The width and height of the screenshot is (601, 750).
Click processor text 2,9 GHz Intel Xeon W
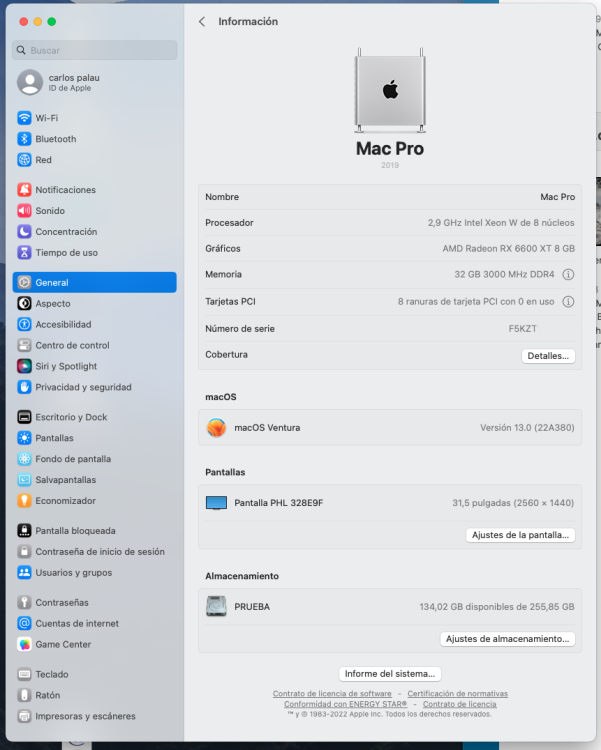point(501,222)
